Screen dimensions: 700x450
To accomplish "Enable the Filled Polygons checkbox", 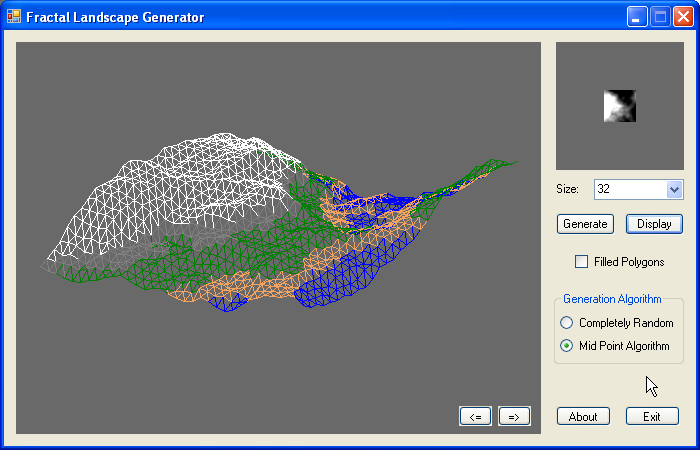I will [581, 262].
